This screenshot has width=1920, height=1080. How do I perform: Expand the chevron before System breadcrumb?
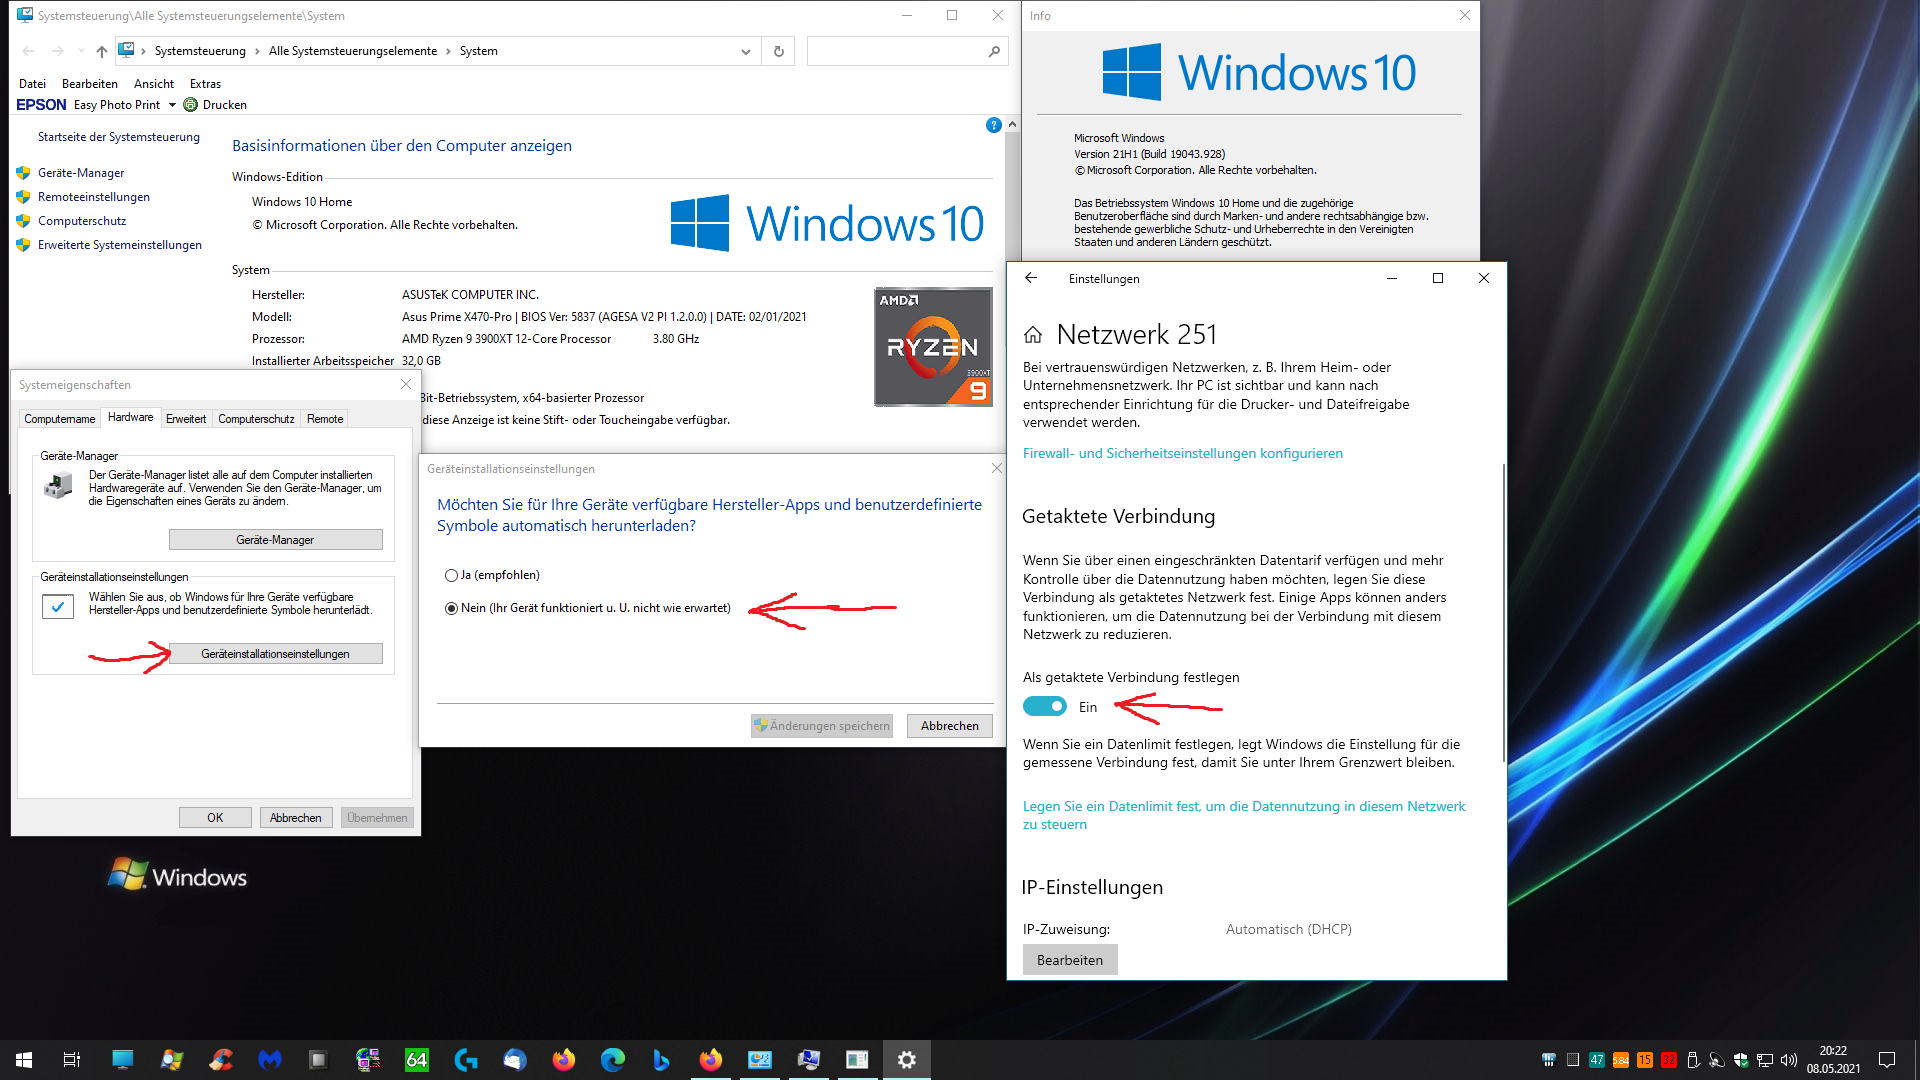(x=448, y=51)
